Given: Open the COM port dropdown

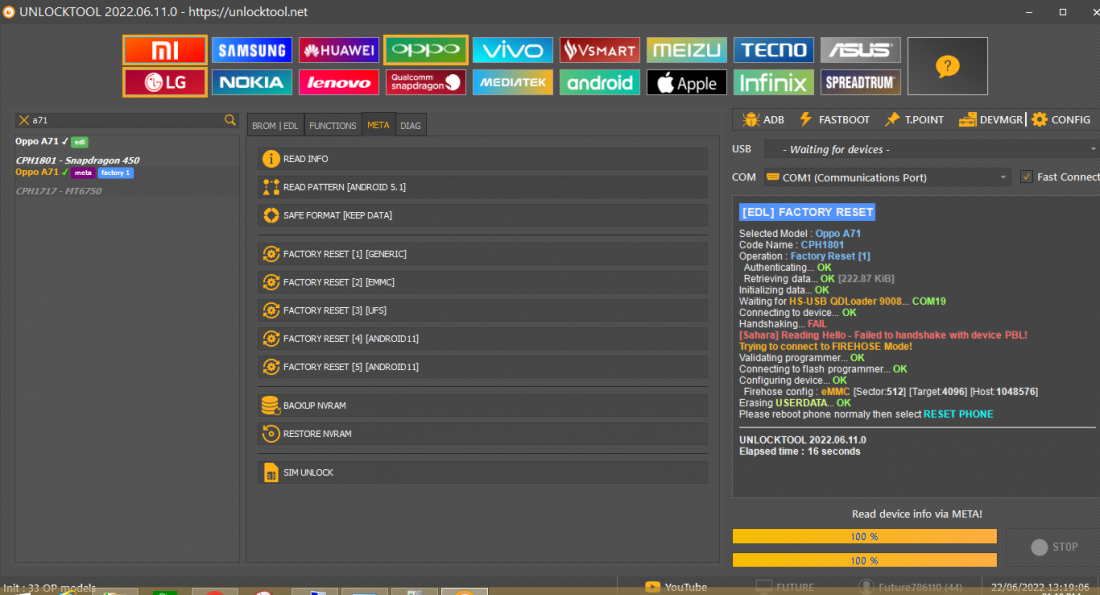Looking at the screenshot, I should 887,178.
